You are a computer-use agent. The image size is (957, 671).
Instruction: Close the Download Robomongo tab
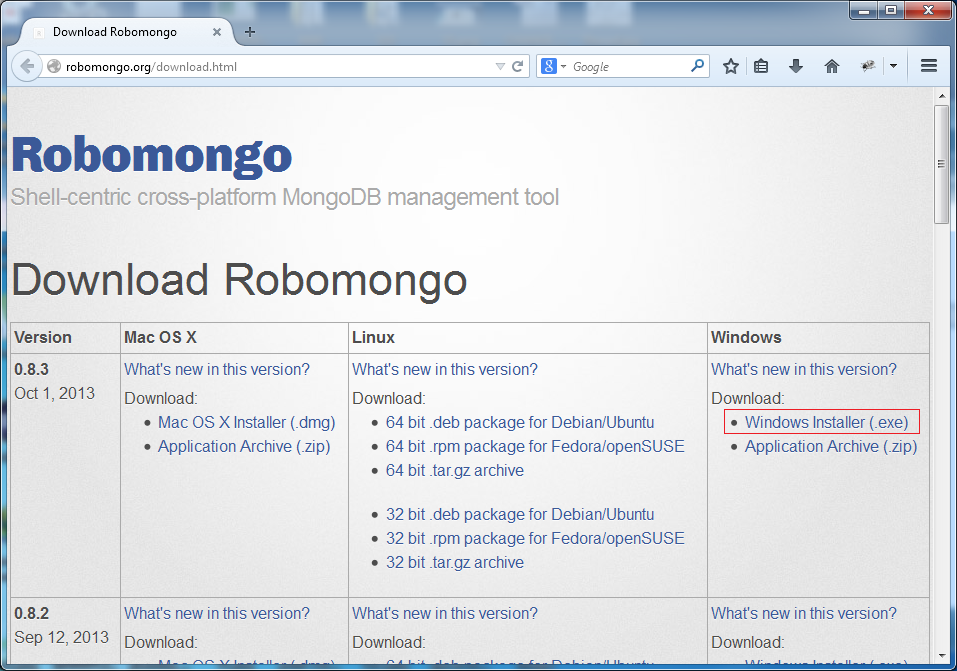coord(217,32)
